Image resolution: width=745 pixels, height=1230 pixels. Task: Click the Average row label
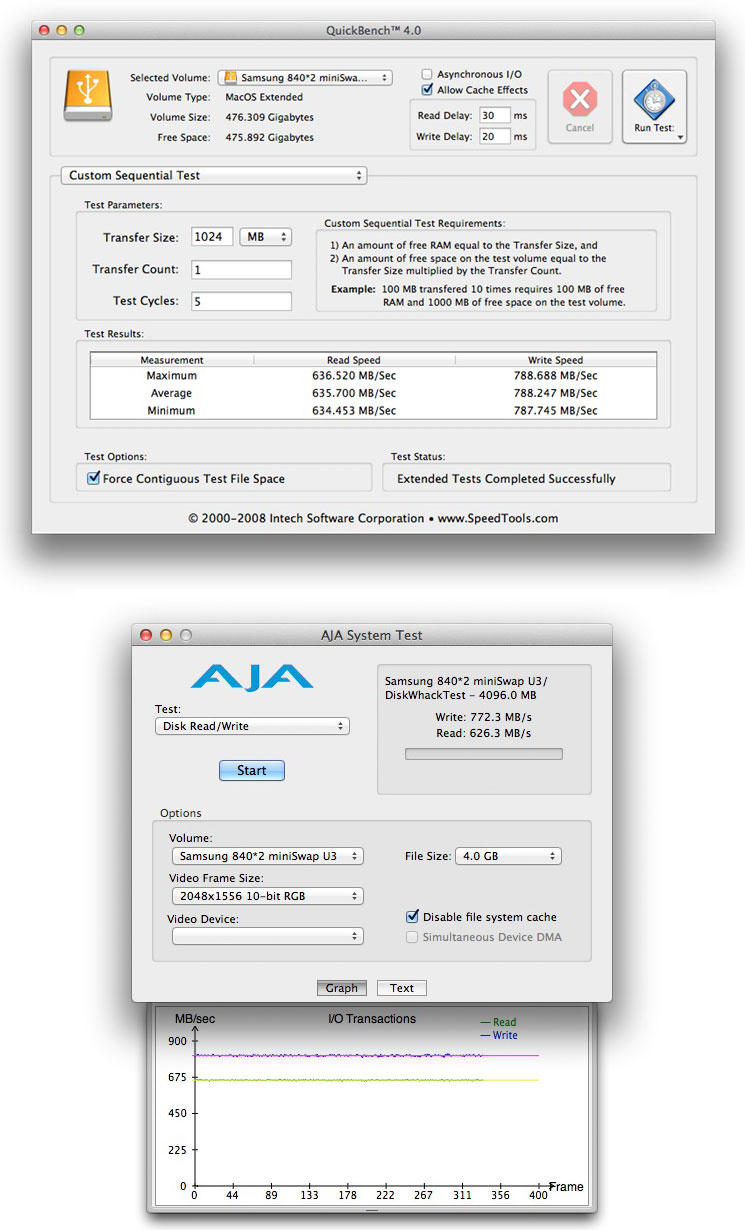172,393
